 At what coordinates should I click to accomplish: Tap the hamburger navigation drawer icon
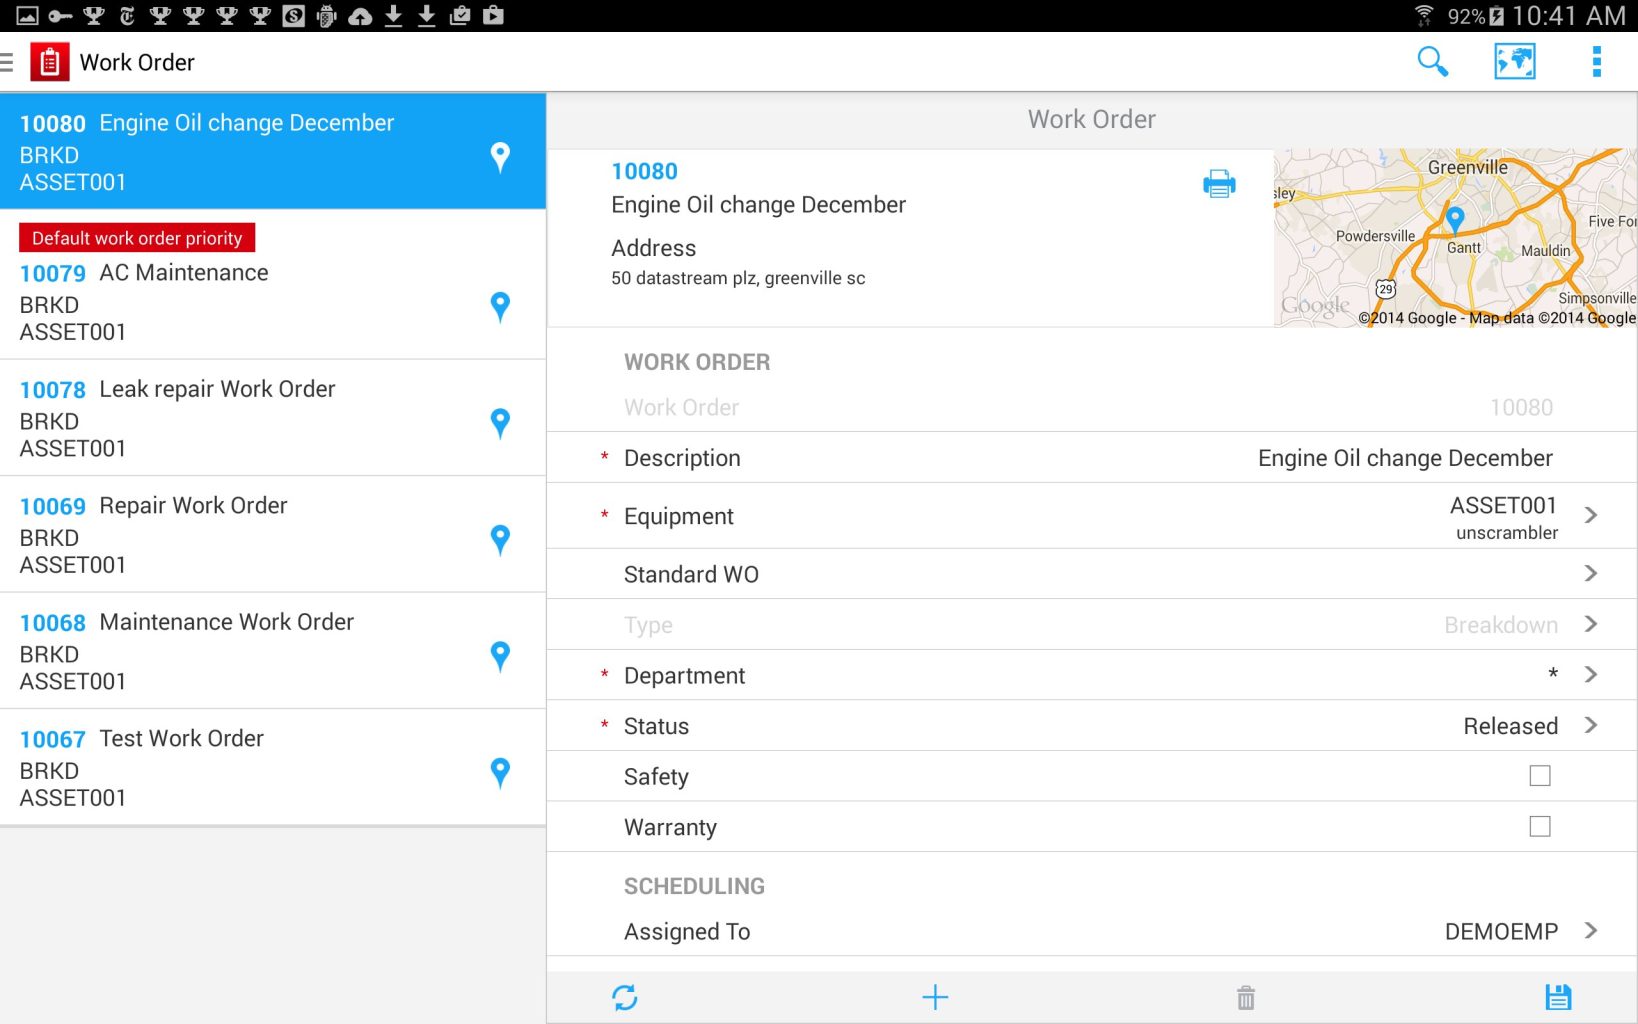coord(6,62)
